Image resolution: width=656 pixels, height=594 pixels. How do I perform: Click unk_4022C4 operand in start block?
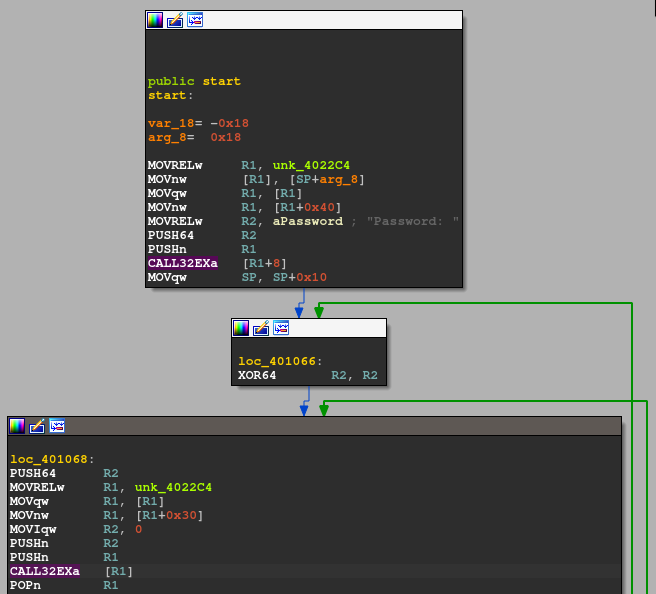pyautogui.click(x=311, y=165)
